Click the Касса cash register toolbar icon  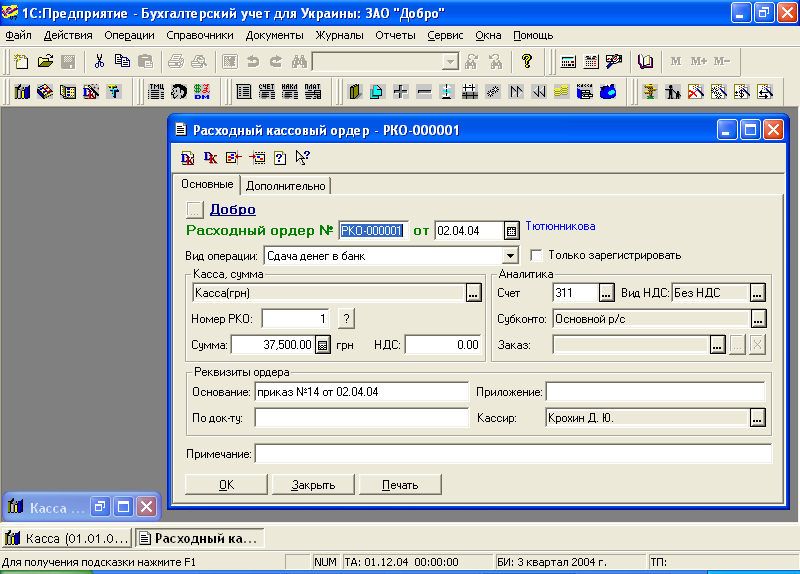pyautogui.click(x=585, y=92)
